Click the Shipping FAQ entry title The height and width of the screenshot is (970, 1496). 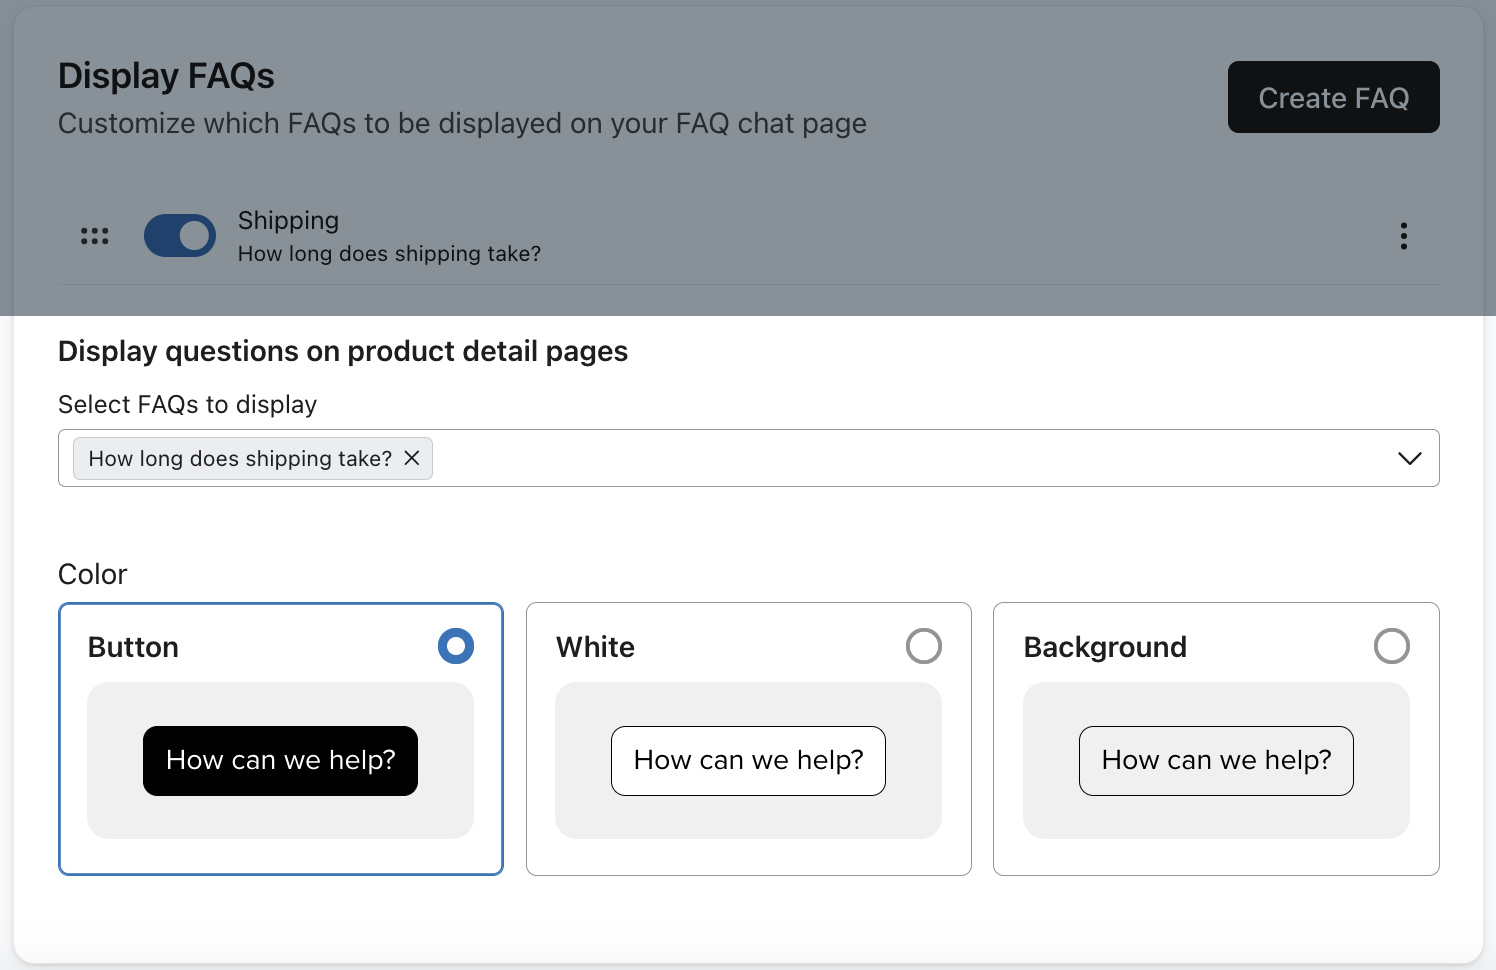(288, 220)
